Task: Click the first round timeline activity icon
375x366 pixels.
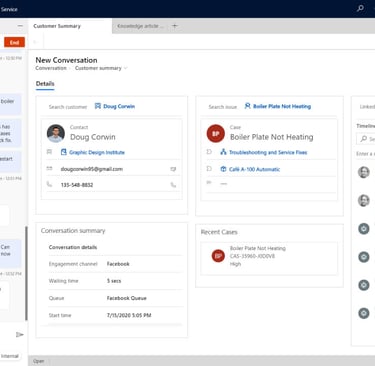Action: tap(364, 229)
